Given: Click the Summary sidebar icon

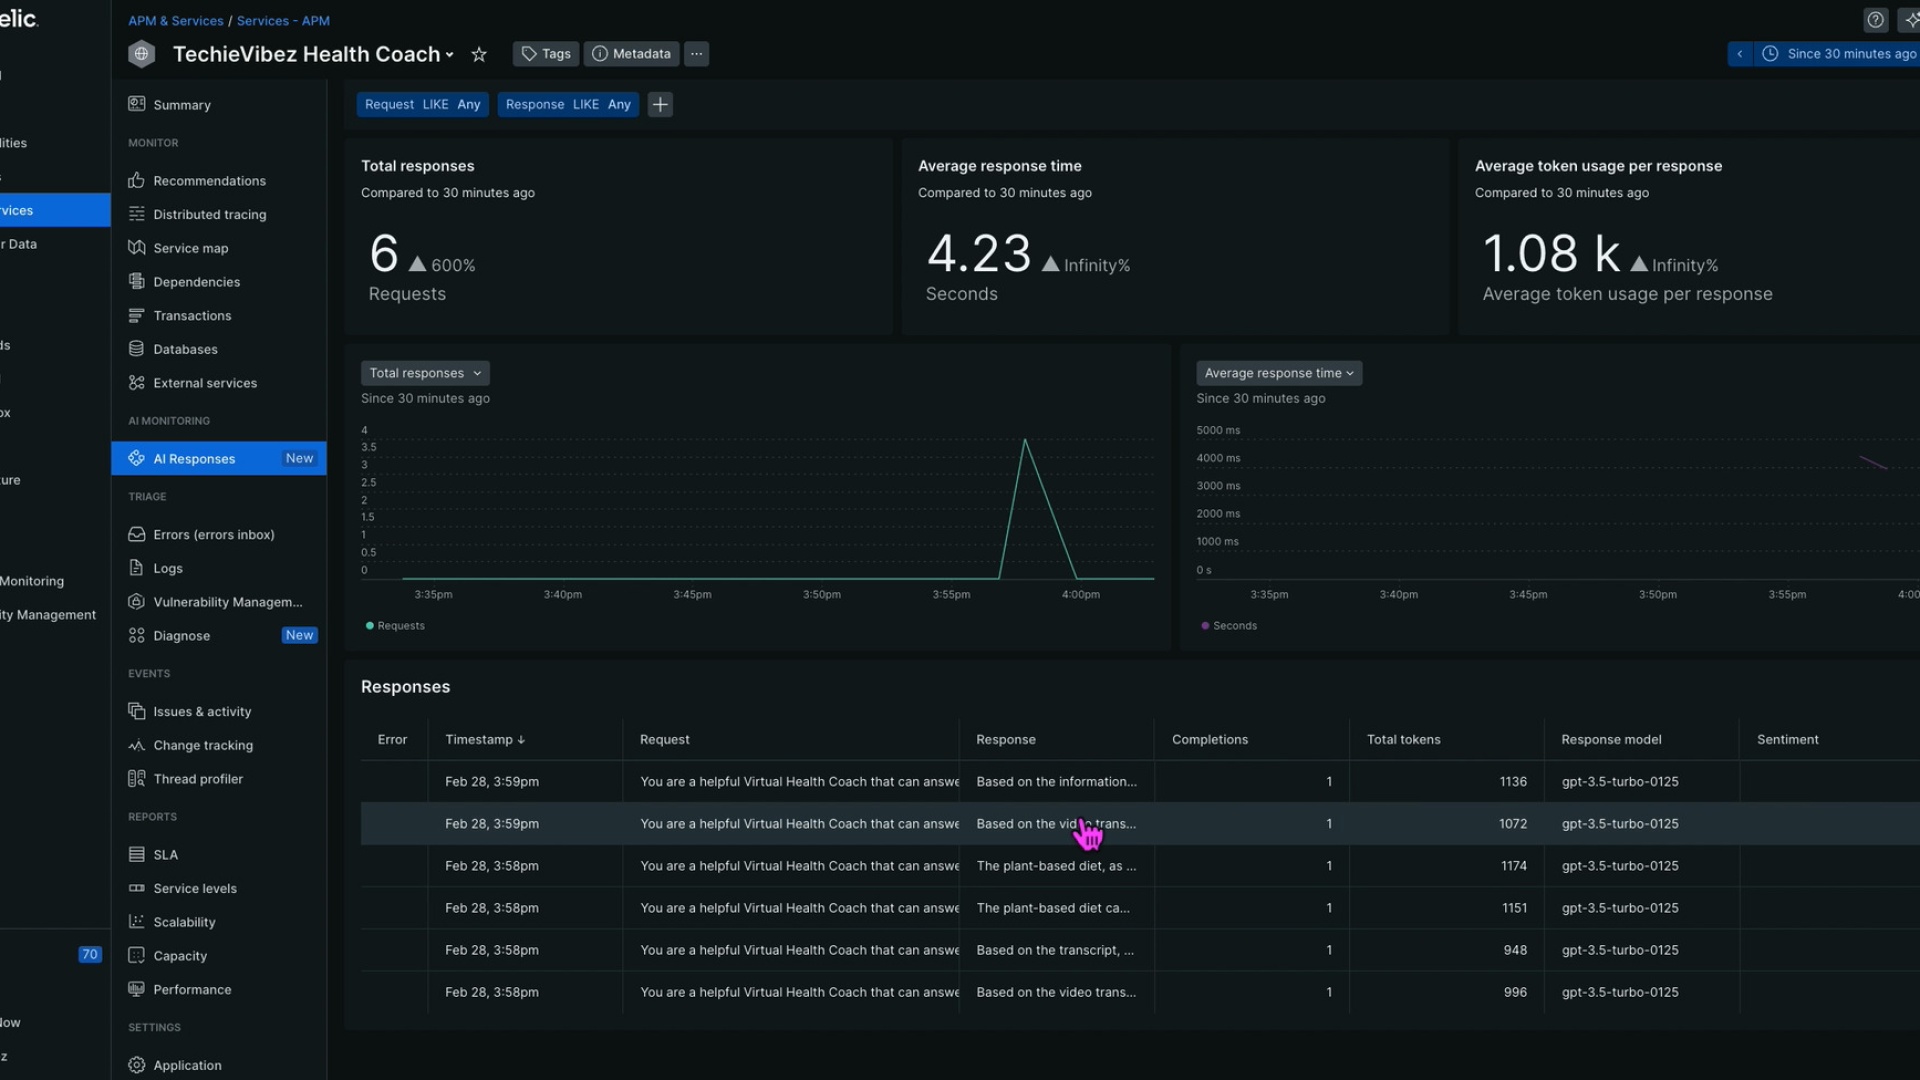Looking at the screenshot, I should [x=137, y=104].
